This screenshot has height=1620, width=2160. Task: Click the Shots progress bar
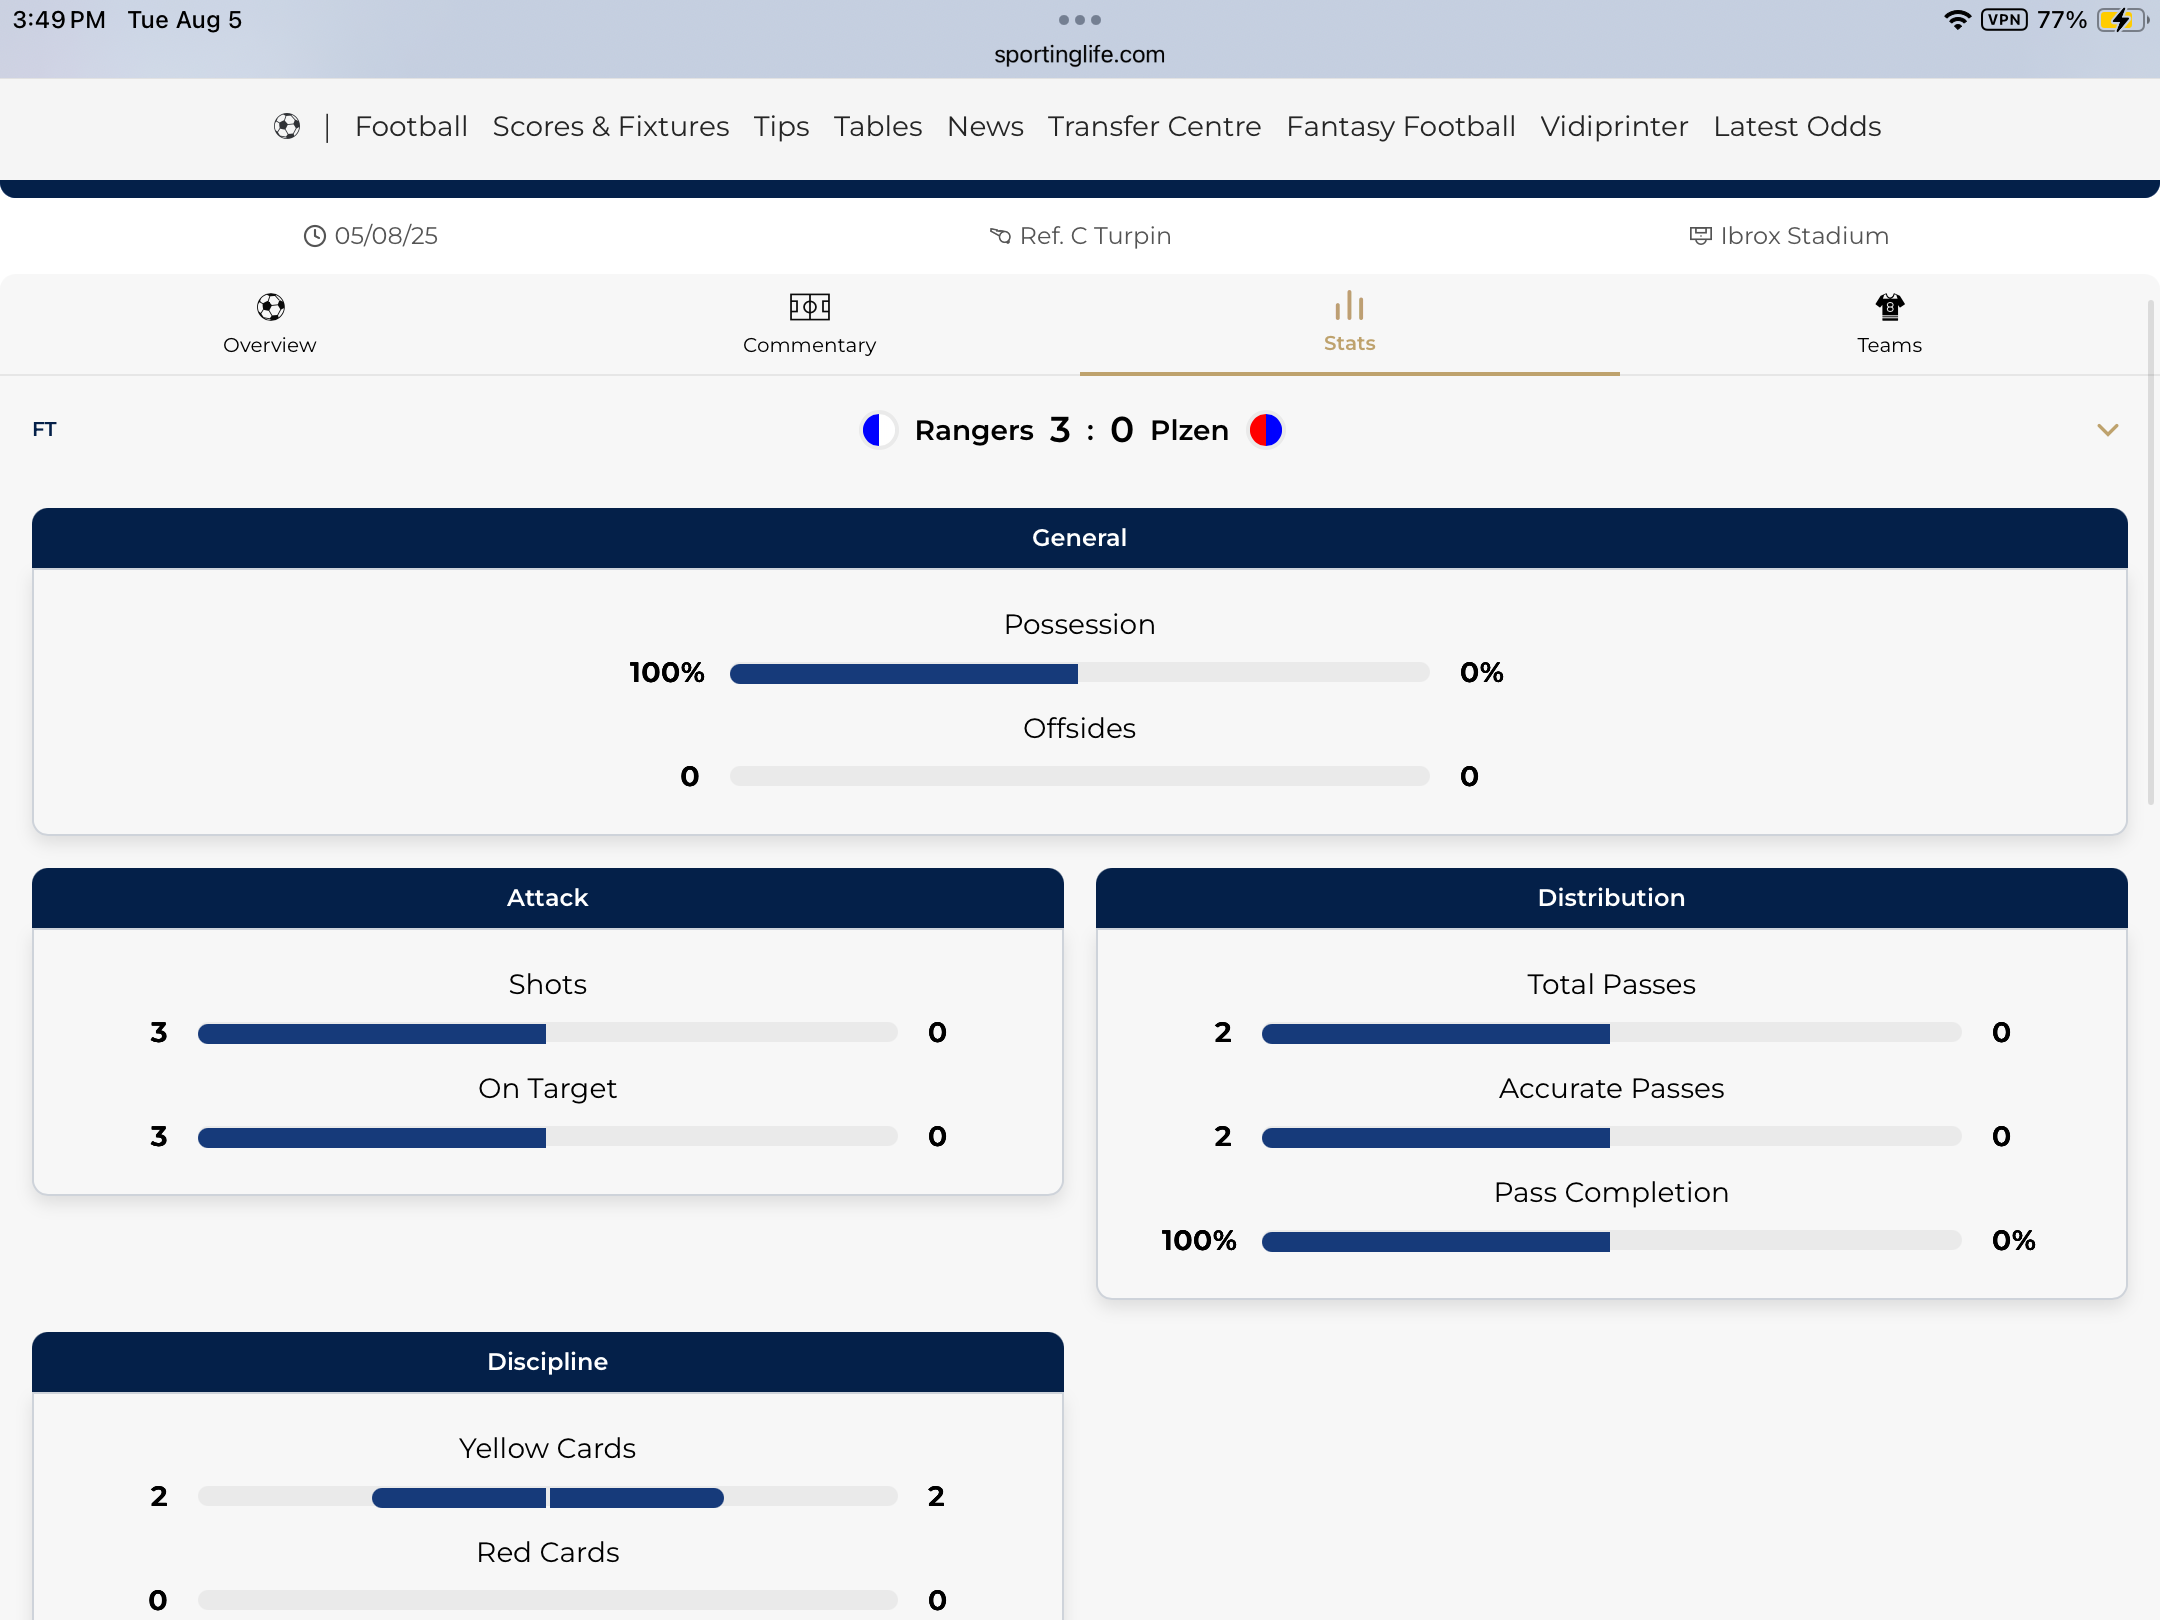click(548, 1033)
